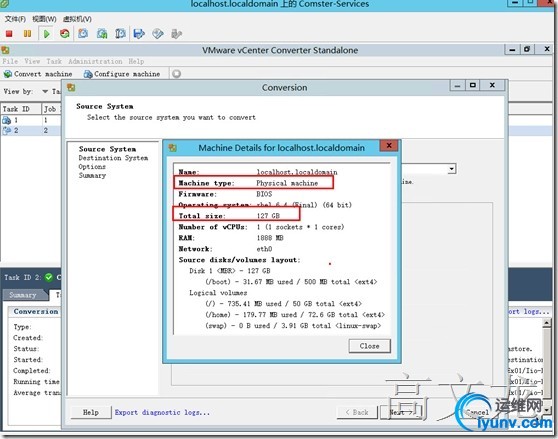The image size is (558, 439).
Task: Open the Converter View menu
Action: coord(32,61)
